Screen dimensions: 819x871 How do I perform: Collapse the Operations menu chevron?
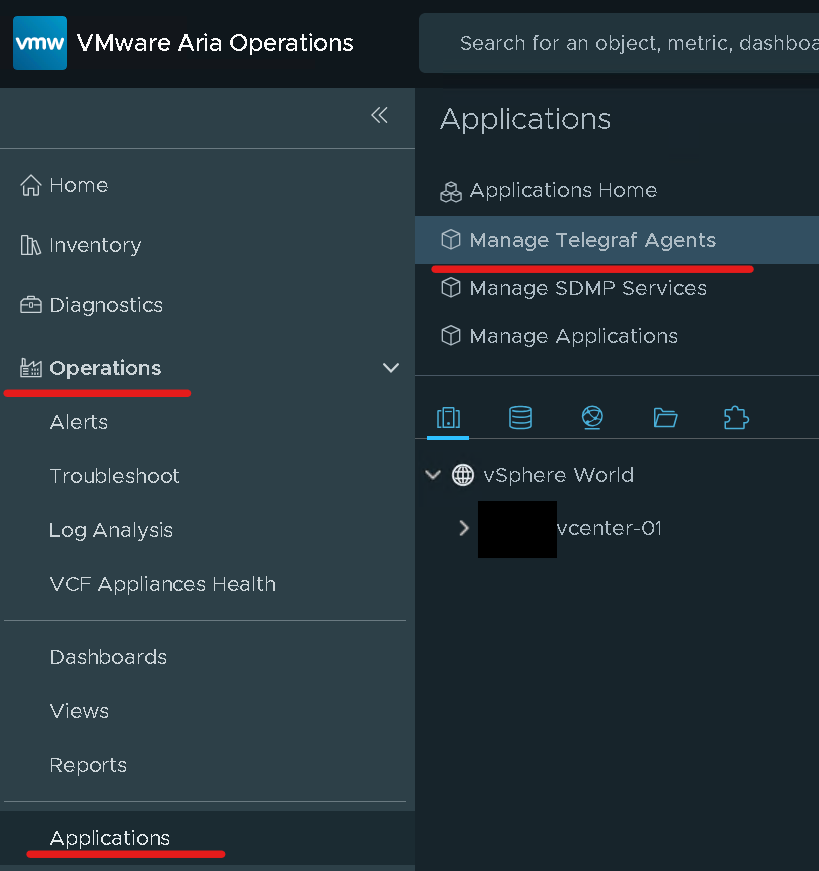tap(391, 368)
